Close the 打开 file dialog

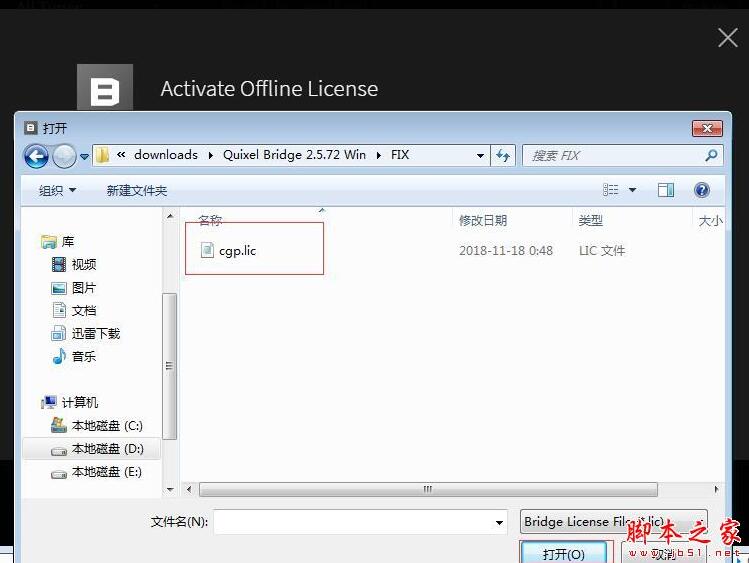click(x=707, y=128)
